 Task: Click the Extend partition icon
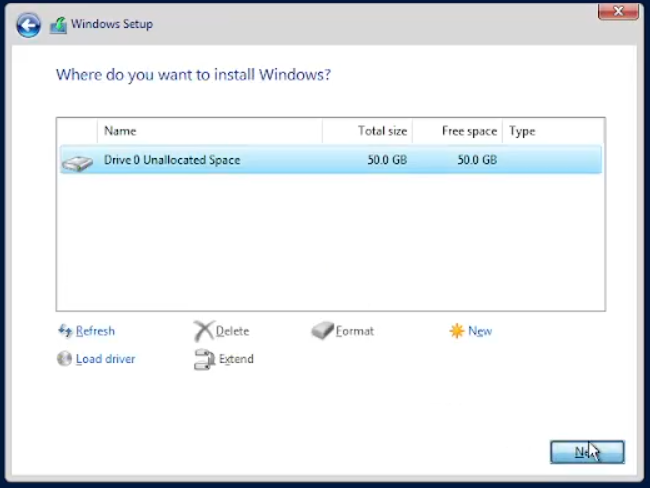click(203, 359)
